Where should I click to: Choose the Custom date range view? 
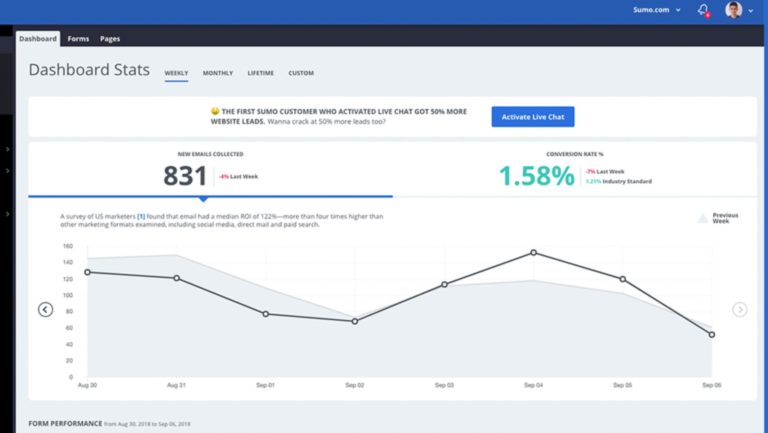[x=301, y=73]
